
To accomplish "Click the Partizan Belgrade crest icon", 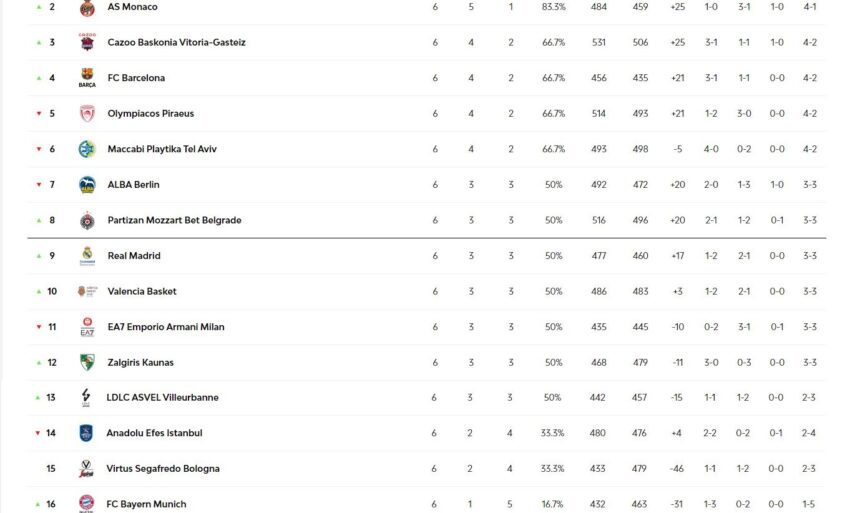I will pos(87,220).
